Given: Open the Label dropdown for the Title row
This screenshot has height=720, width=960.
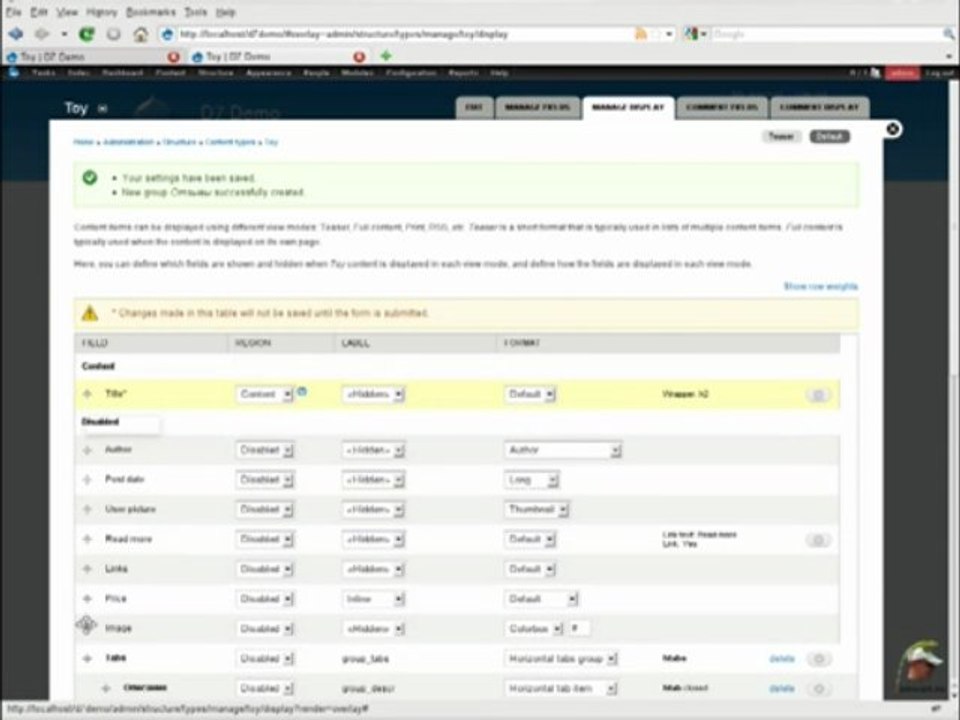Looking at the screenshot, I should [373, 394].
